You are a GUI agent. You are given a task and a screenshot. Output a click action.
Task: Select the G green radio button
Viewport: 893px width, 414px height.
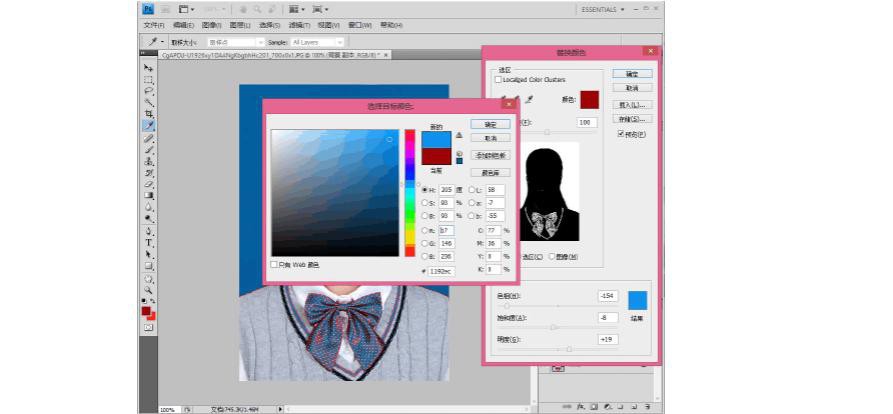[x=424, y=243]
